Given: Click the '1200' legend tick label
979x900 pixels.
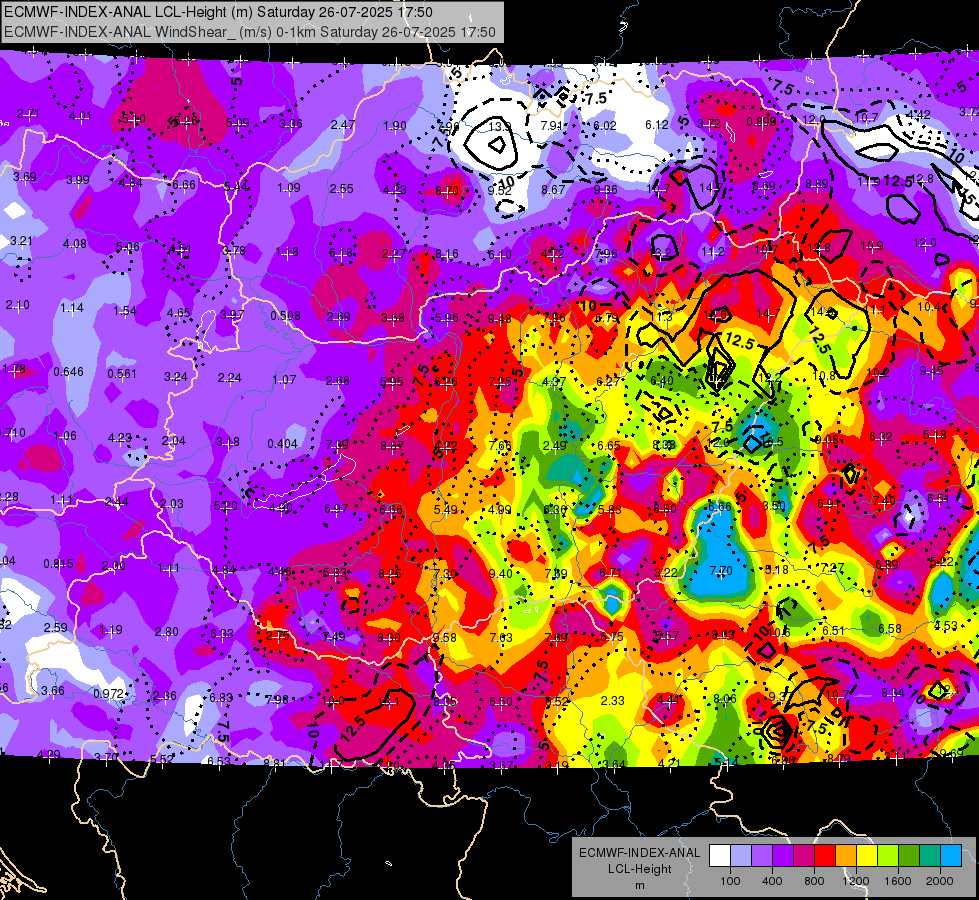Looking at the screenshot, I should (856, 881).
